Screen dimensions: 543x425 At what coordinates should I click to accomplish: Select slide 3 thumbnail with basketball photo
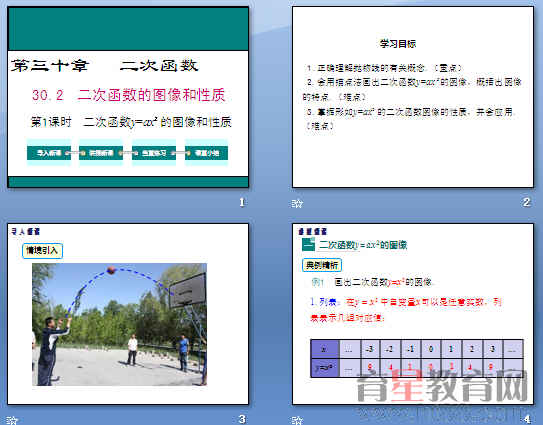coord(128,314)
